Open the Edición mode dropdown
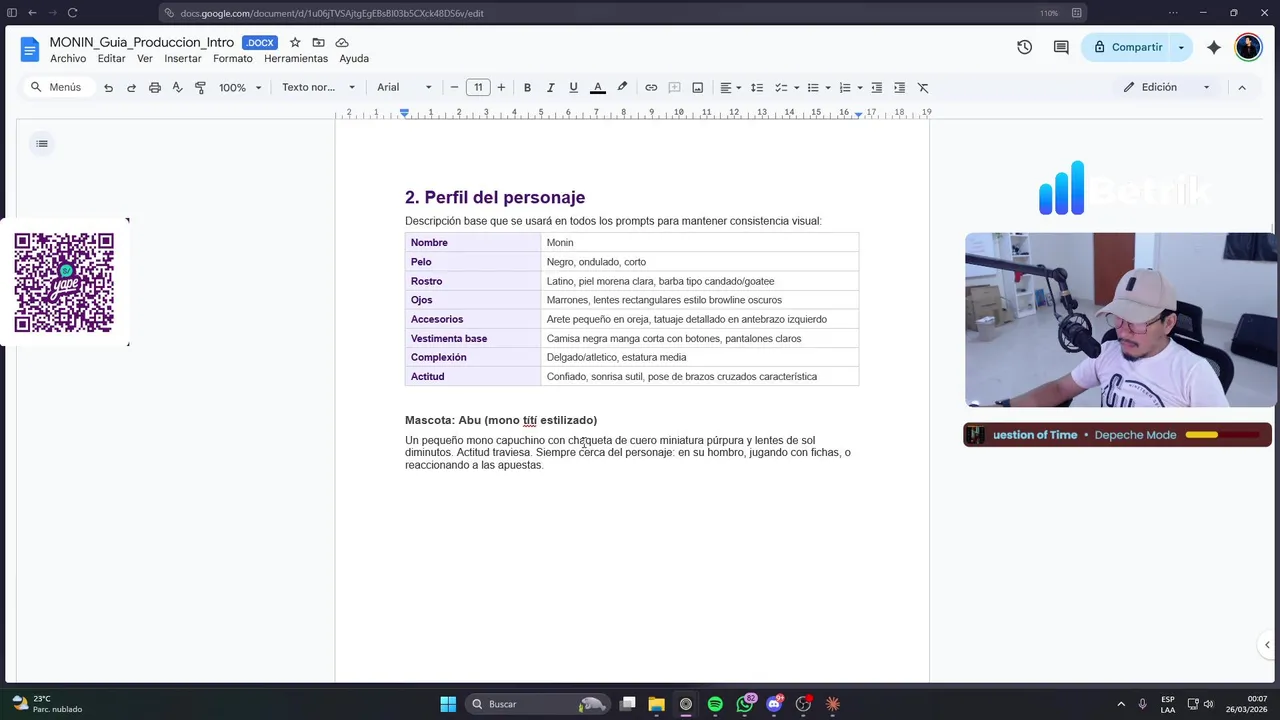1280x720 pixels. tap(1166, 88)
